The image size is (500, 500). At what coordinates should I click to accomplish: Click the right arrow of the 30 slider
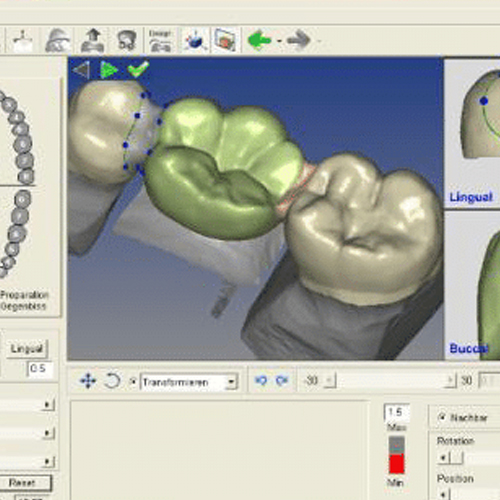click(x=450, y=380)
